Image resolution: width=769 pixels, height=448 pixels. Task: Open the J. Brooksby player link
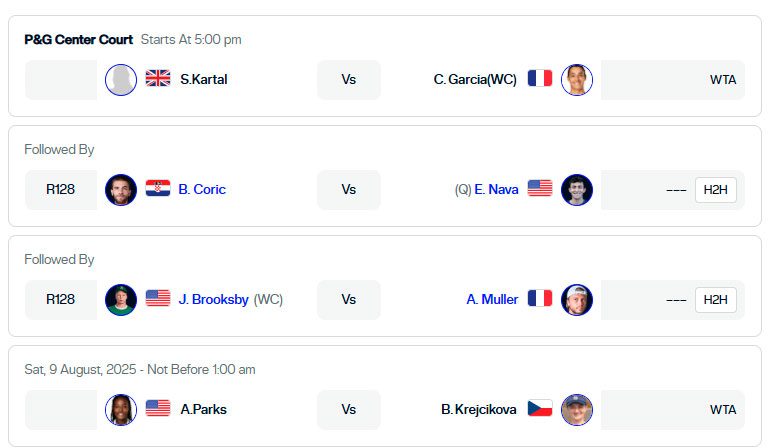(213, 299)
